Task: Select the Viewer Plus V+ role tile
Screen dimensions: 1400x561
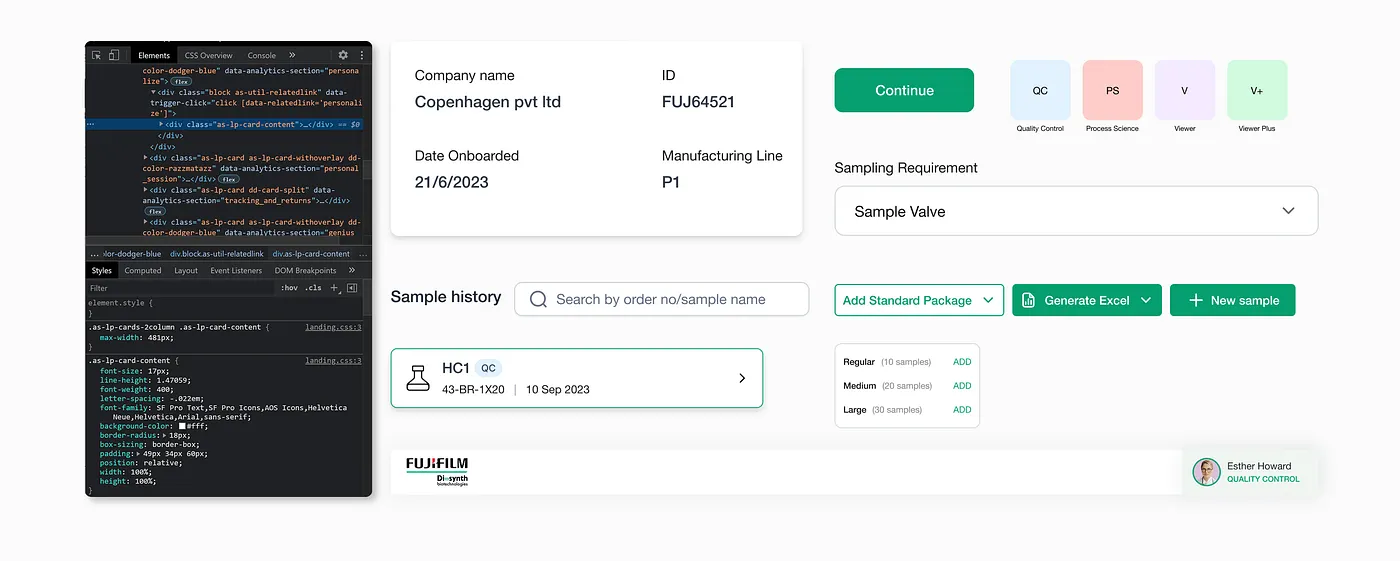Action: point(1256,90)
